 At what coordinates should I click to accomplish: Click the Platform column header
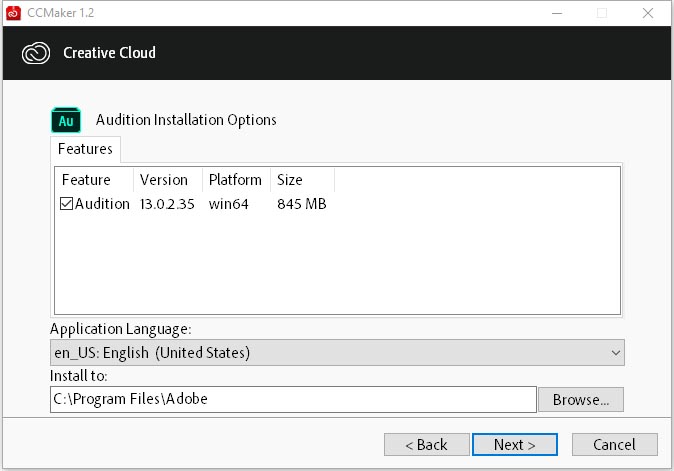coord(236,180)
